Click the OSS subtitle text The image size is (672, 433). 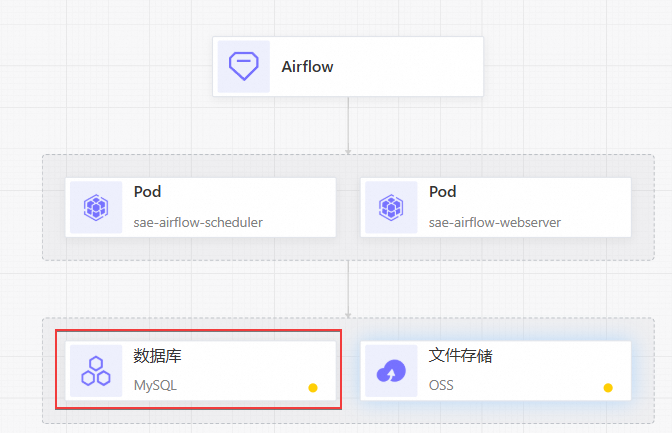pos(441,385)
